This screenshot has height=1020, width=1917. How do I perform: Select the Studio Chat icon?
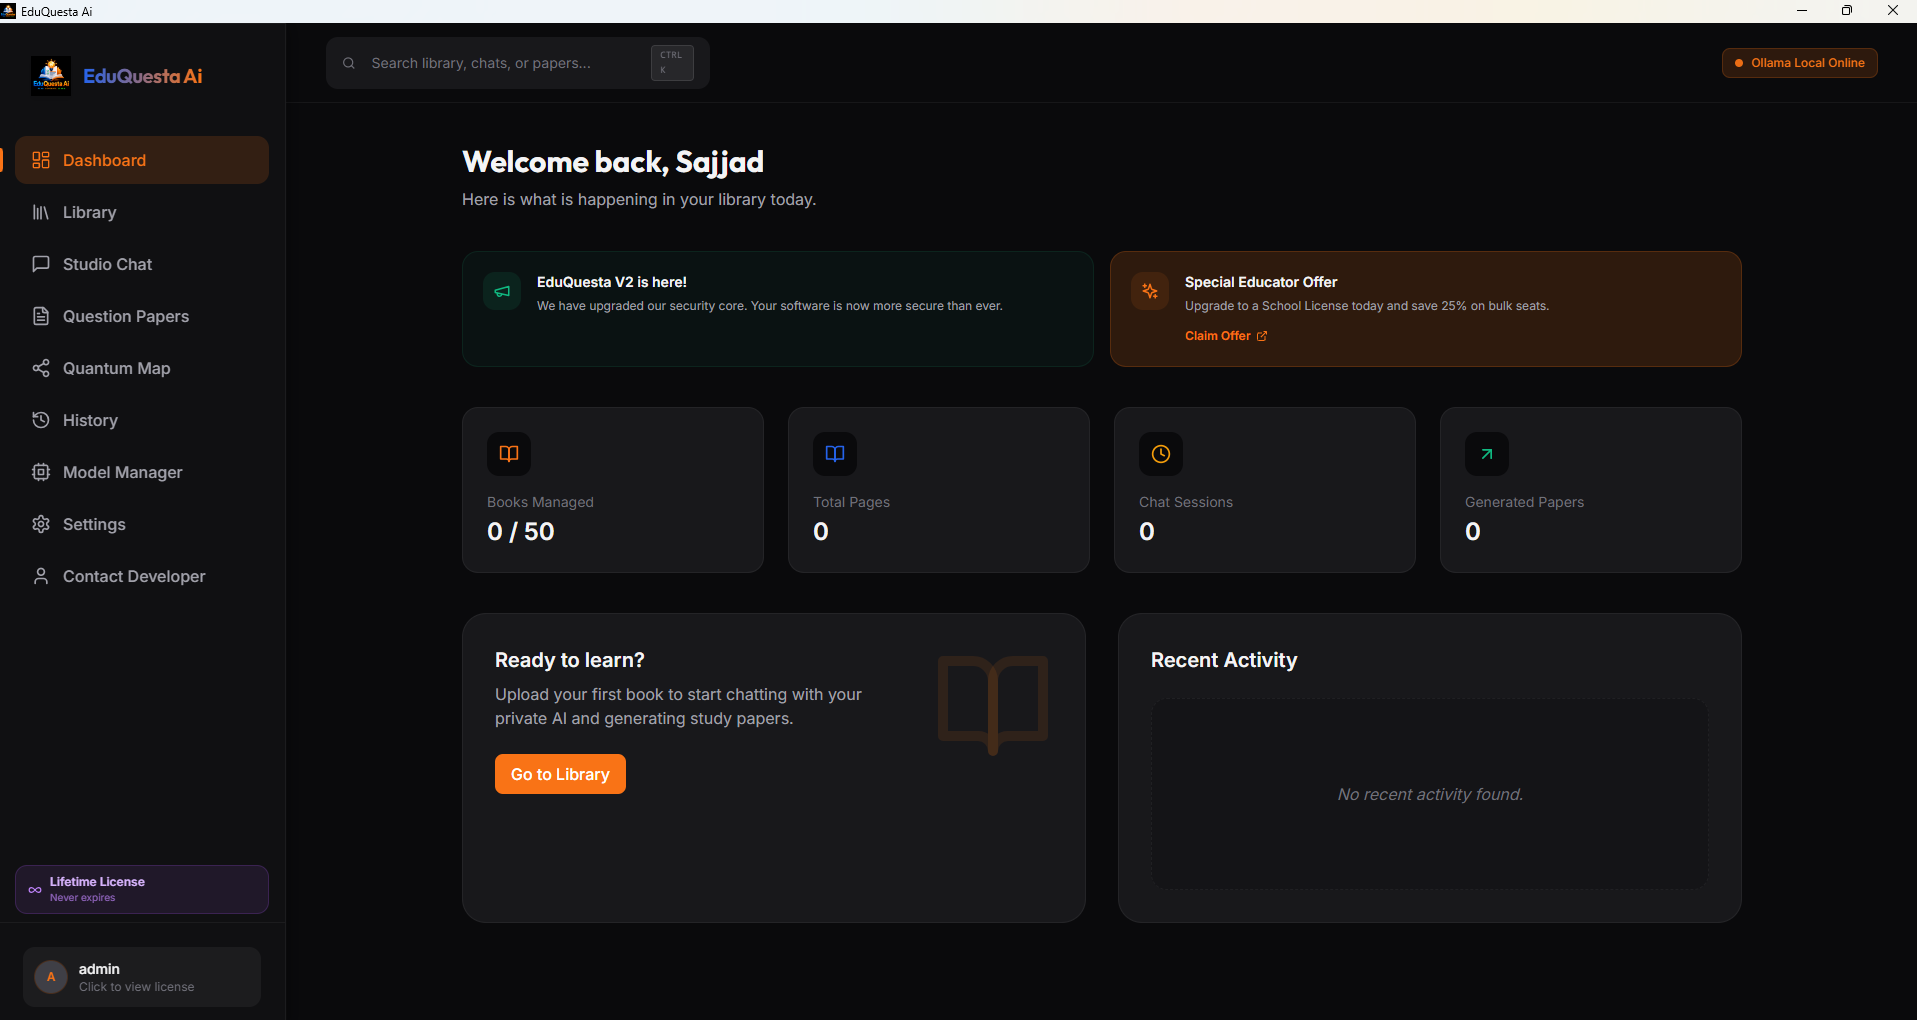click(40, 264)
